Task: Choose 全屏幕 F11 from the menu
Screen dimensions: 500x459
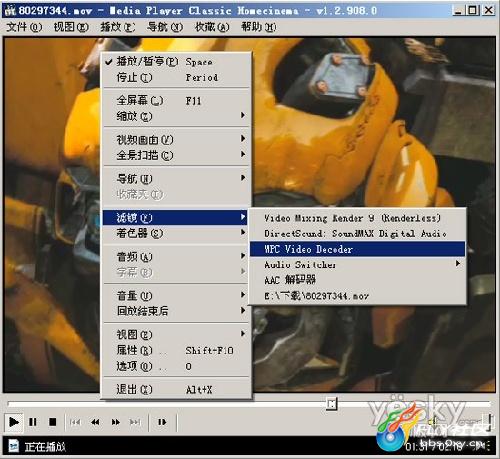Action: (x=176, y=100)
